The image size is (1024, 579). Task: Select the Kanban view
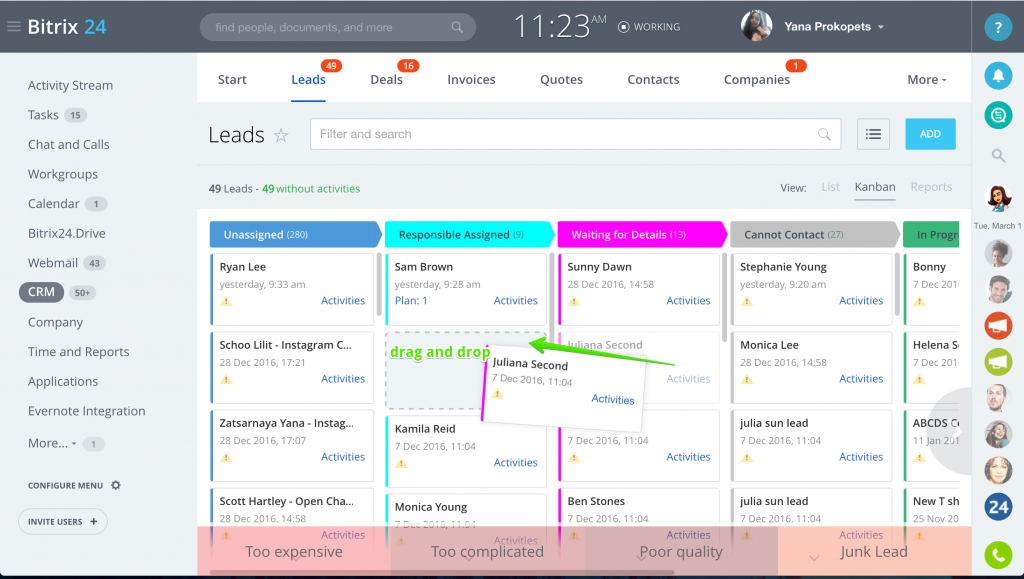click(x=875, y=187)
